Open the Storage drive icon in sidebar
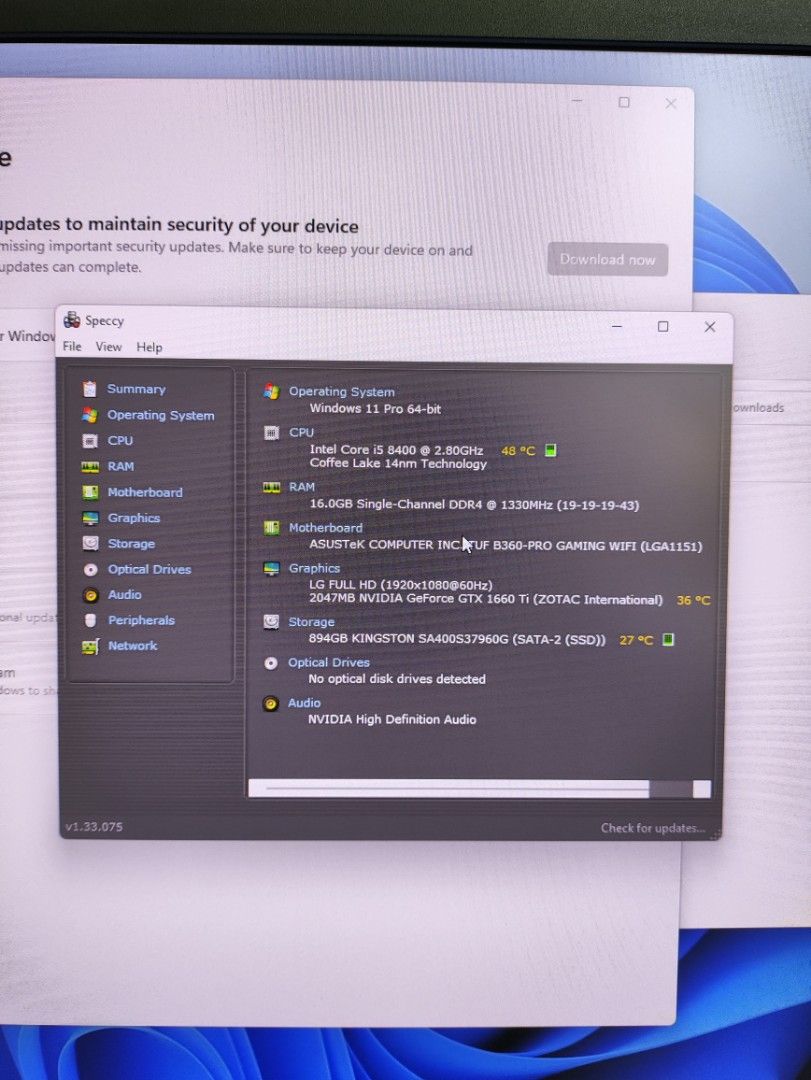 point(90,543)
